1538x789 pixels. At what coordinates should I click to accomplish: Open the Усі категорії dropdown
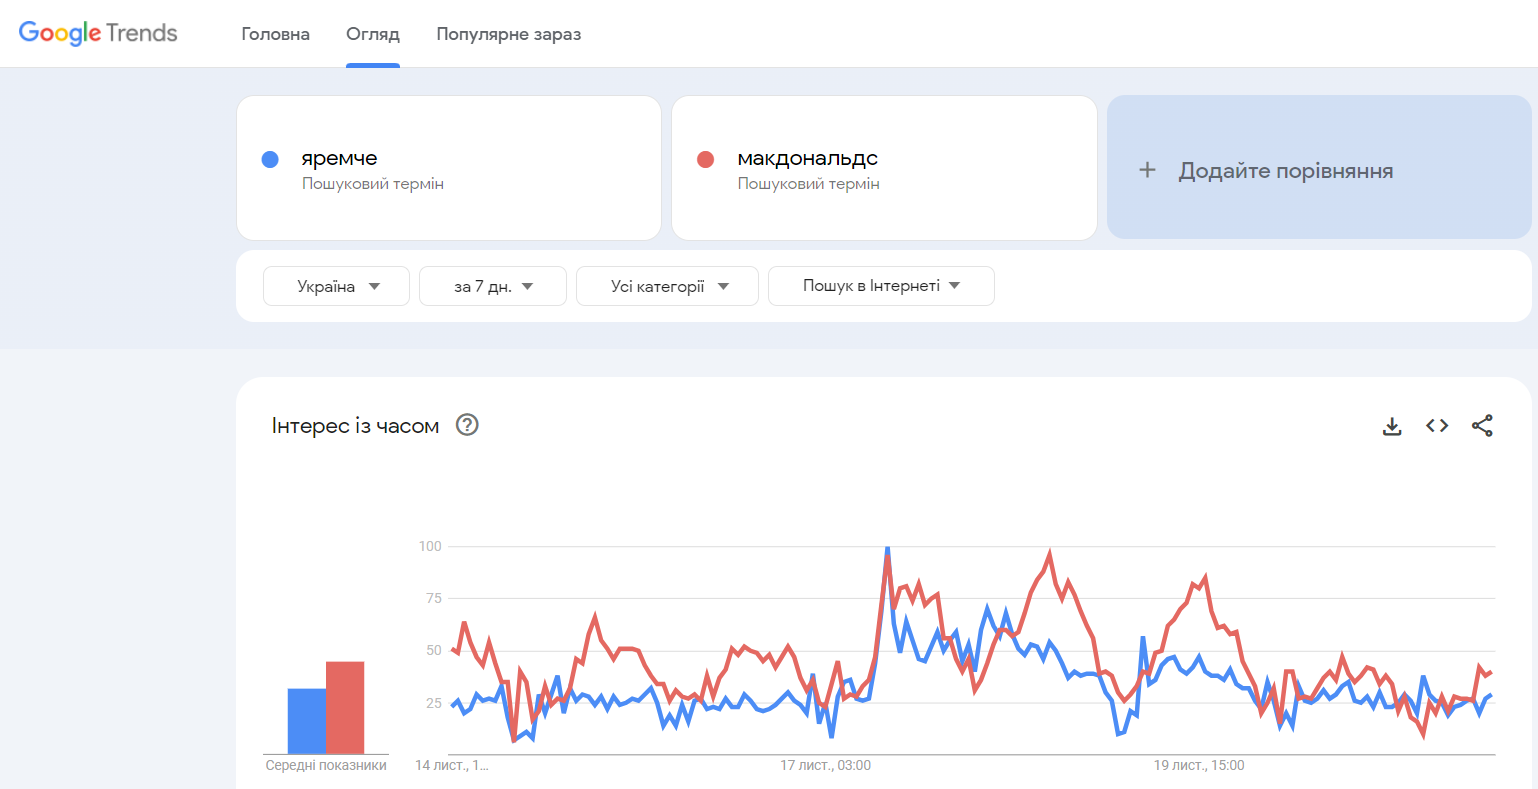[x=667, y=286]
